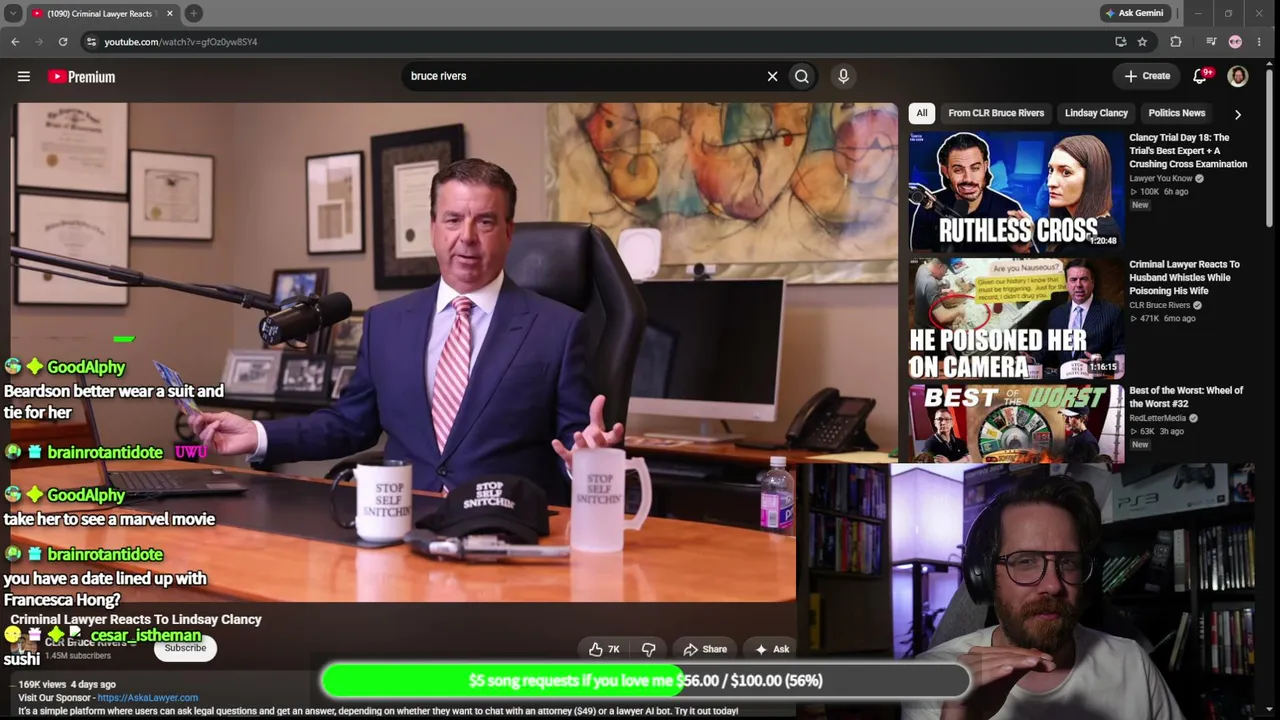Screen dimensions: 1280x720
Task: Start voice search with the microphone
Action: (x=843, y=76)
